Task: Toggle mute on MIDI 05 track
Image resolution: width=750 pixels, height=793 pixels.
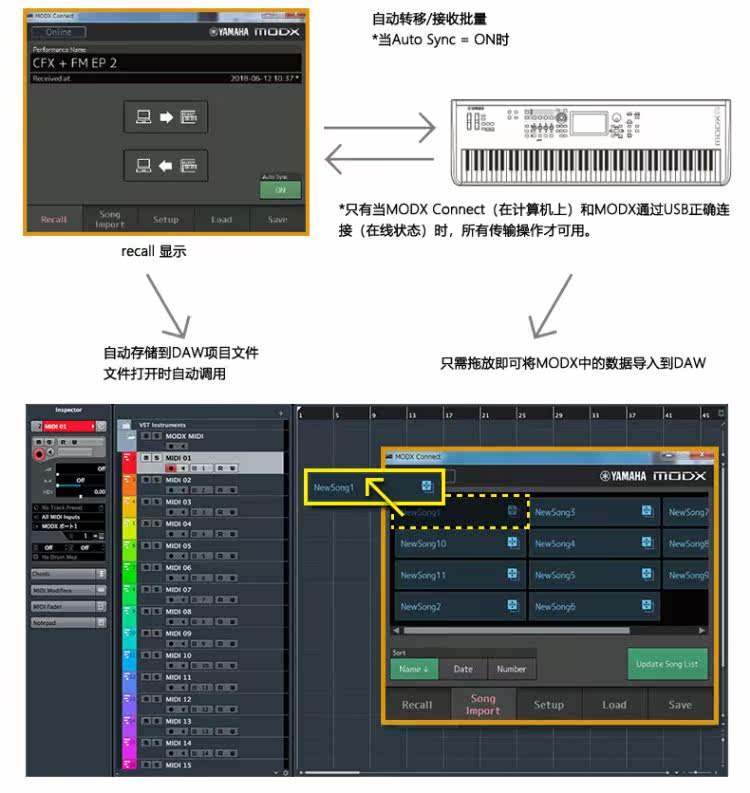Action: tap(146, 546)
